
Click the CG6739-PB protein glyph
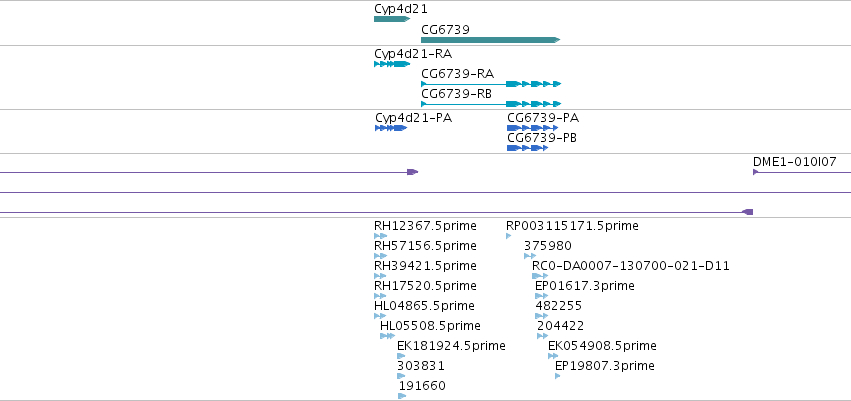[528, 148]
